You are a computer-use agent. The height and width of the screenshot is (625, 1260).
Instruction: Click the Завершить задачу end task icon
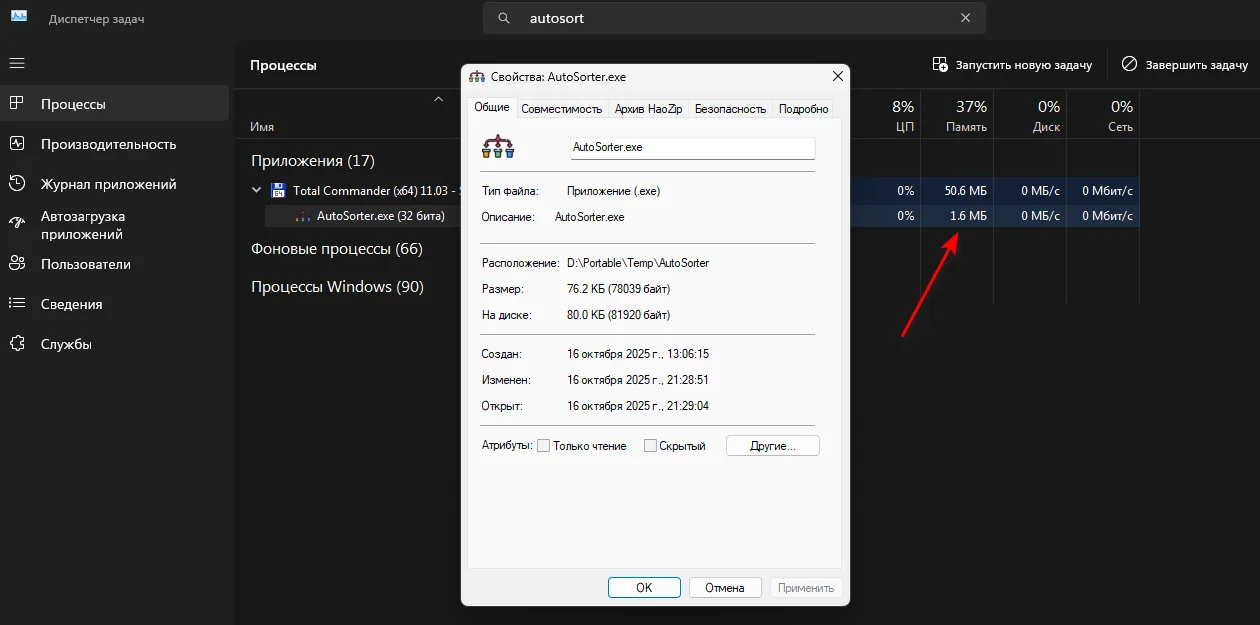(1129, 64)
